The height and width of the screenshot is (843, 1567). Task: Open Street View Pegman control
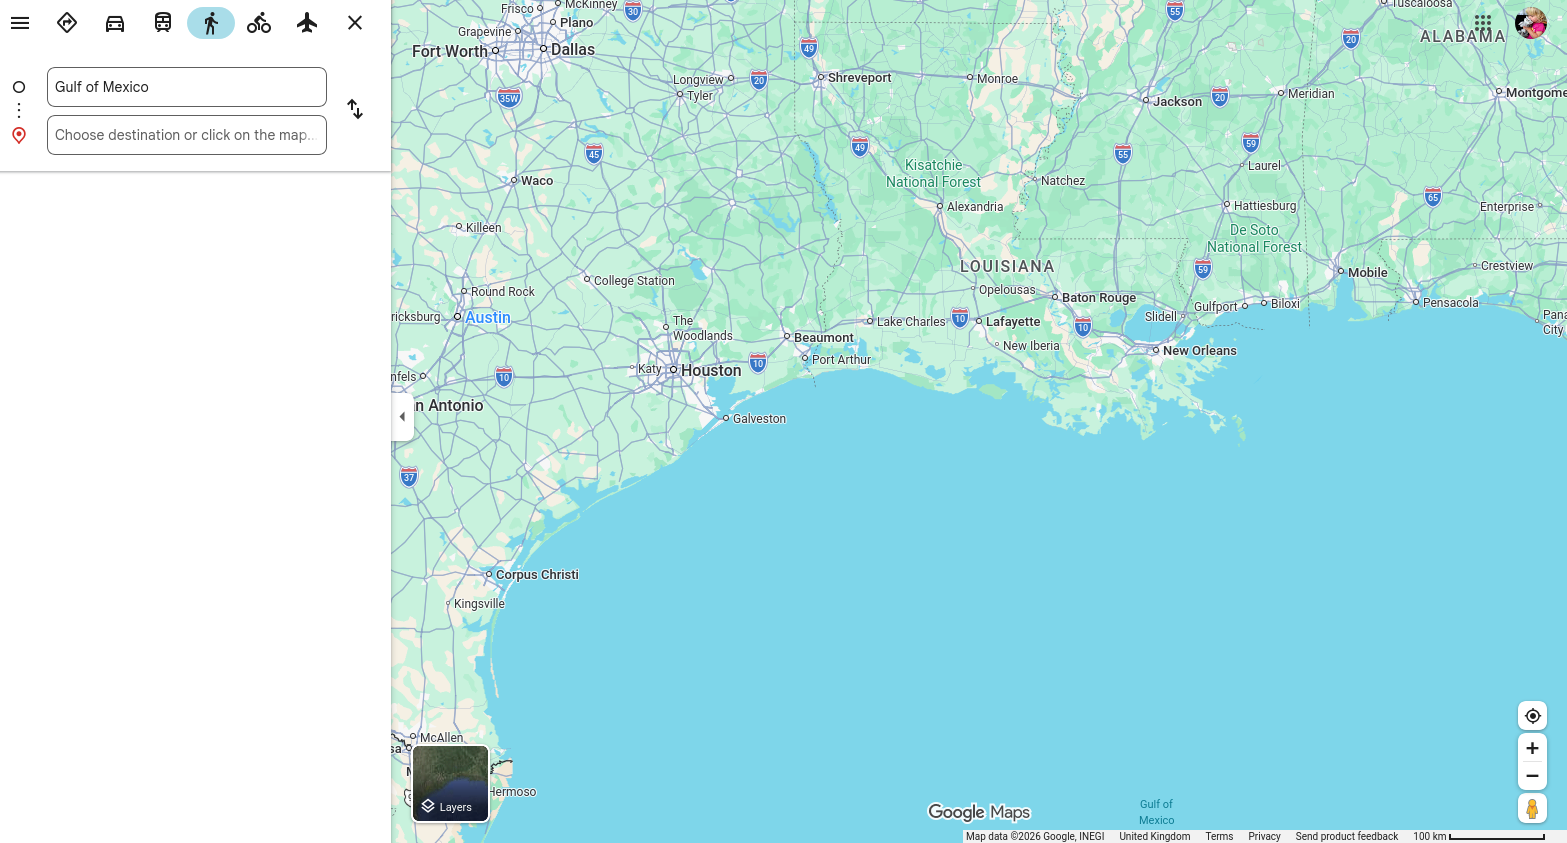point(1532,808)
